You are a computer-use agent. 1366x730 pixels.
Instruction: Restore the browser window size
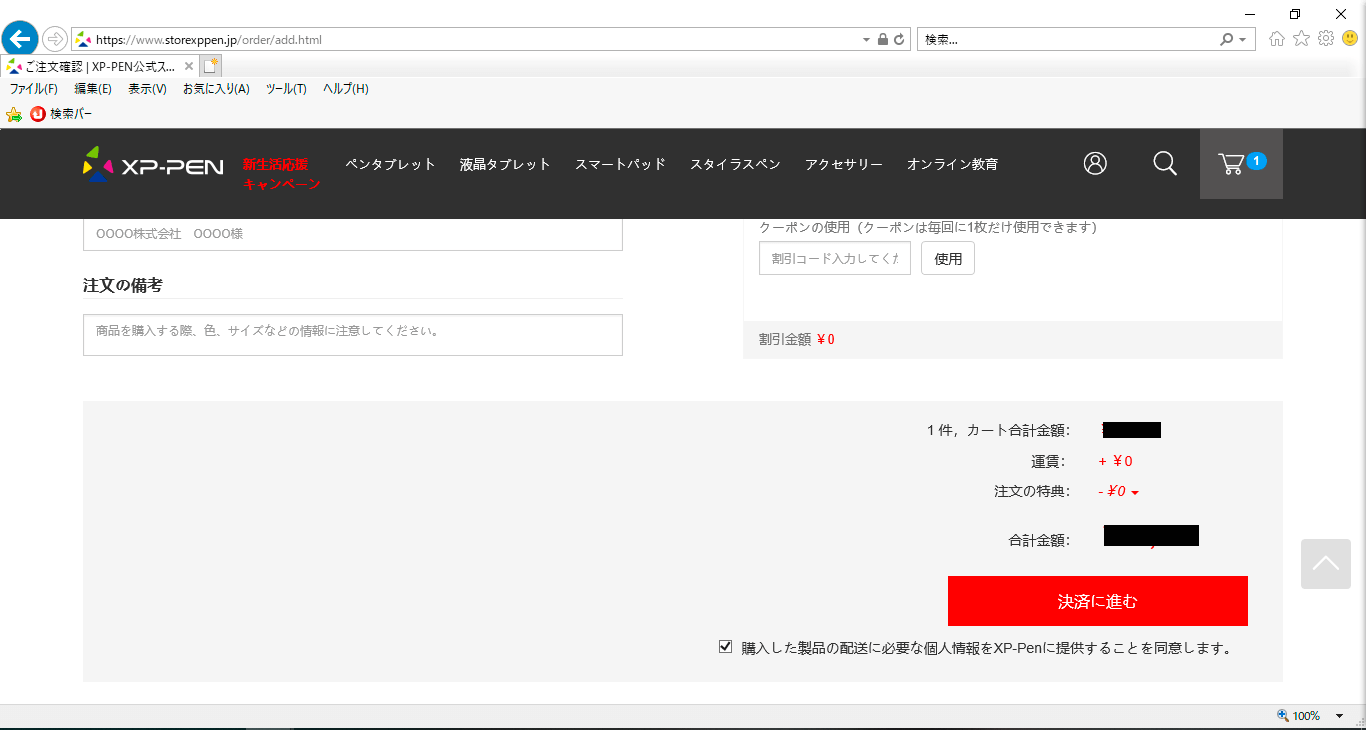click(1295, 14)
